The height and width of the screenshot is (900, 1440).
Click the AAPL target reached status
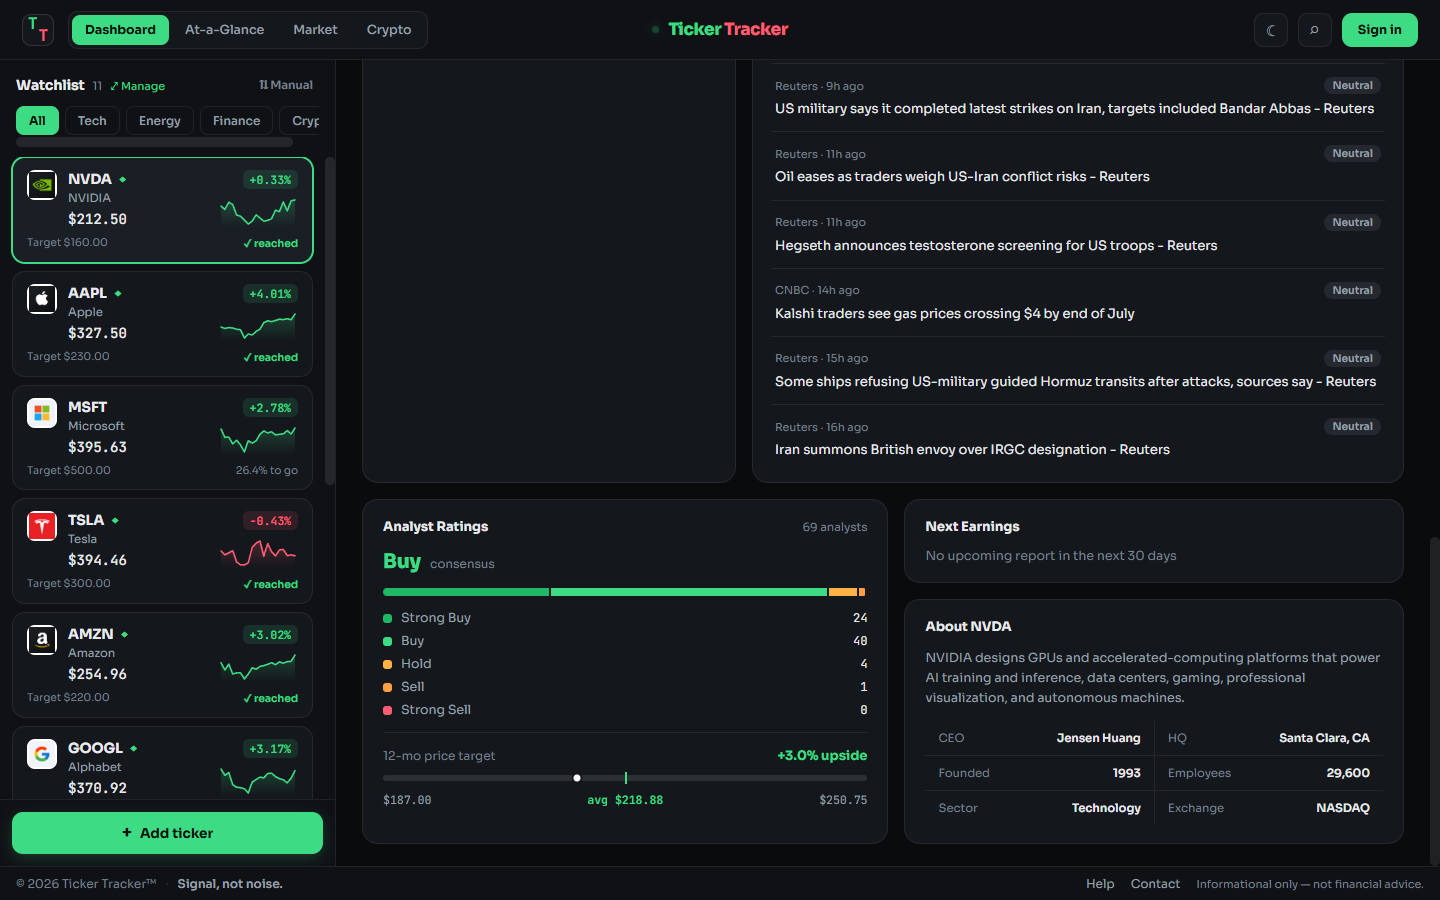click(271, 357)
